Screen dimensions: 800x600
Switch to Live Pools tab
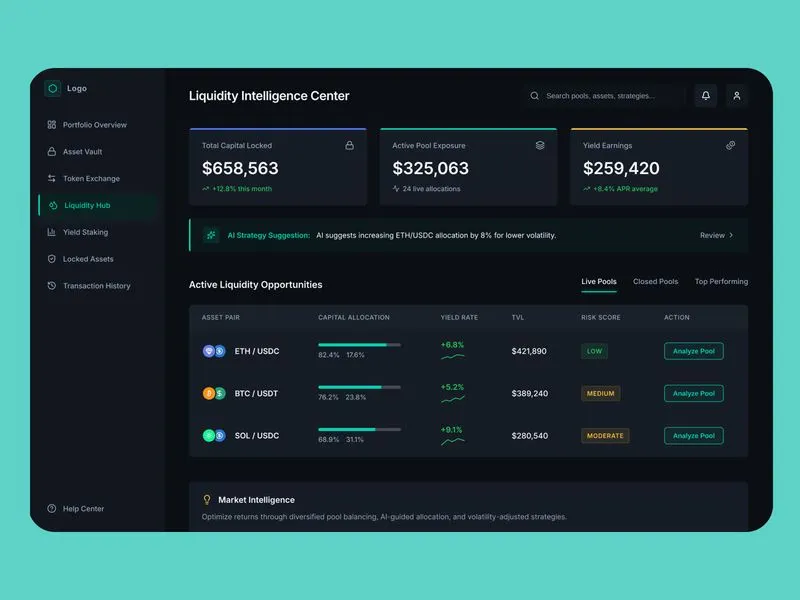pyautogui.click(x=599, y=281)
